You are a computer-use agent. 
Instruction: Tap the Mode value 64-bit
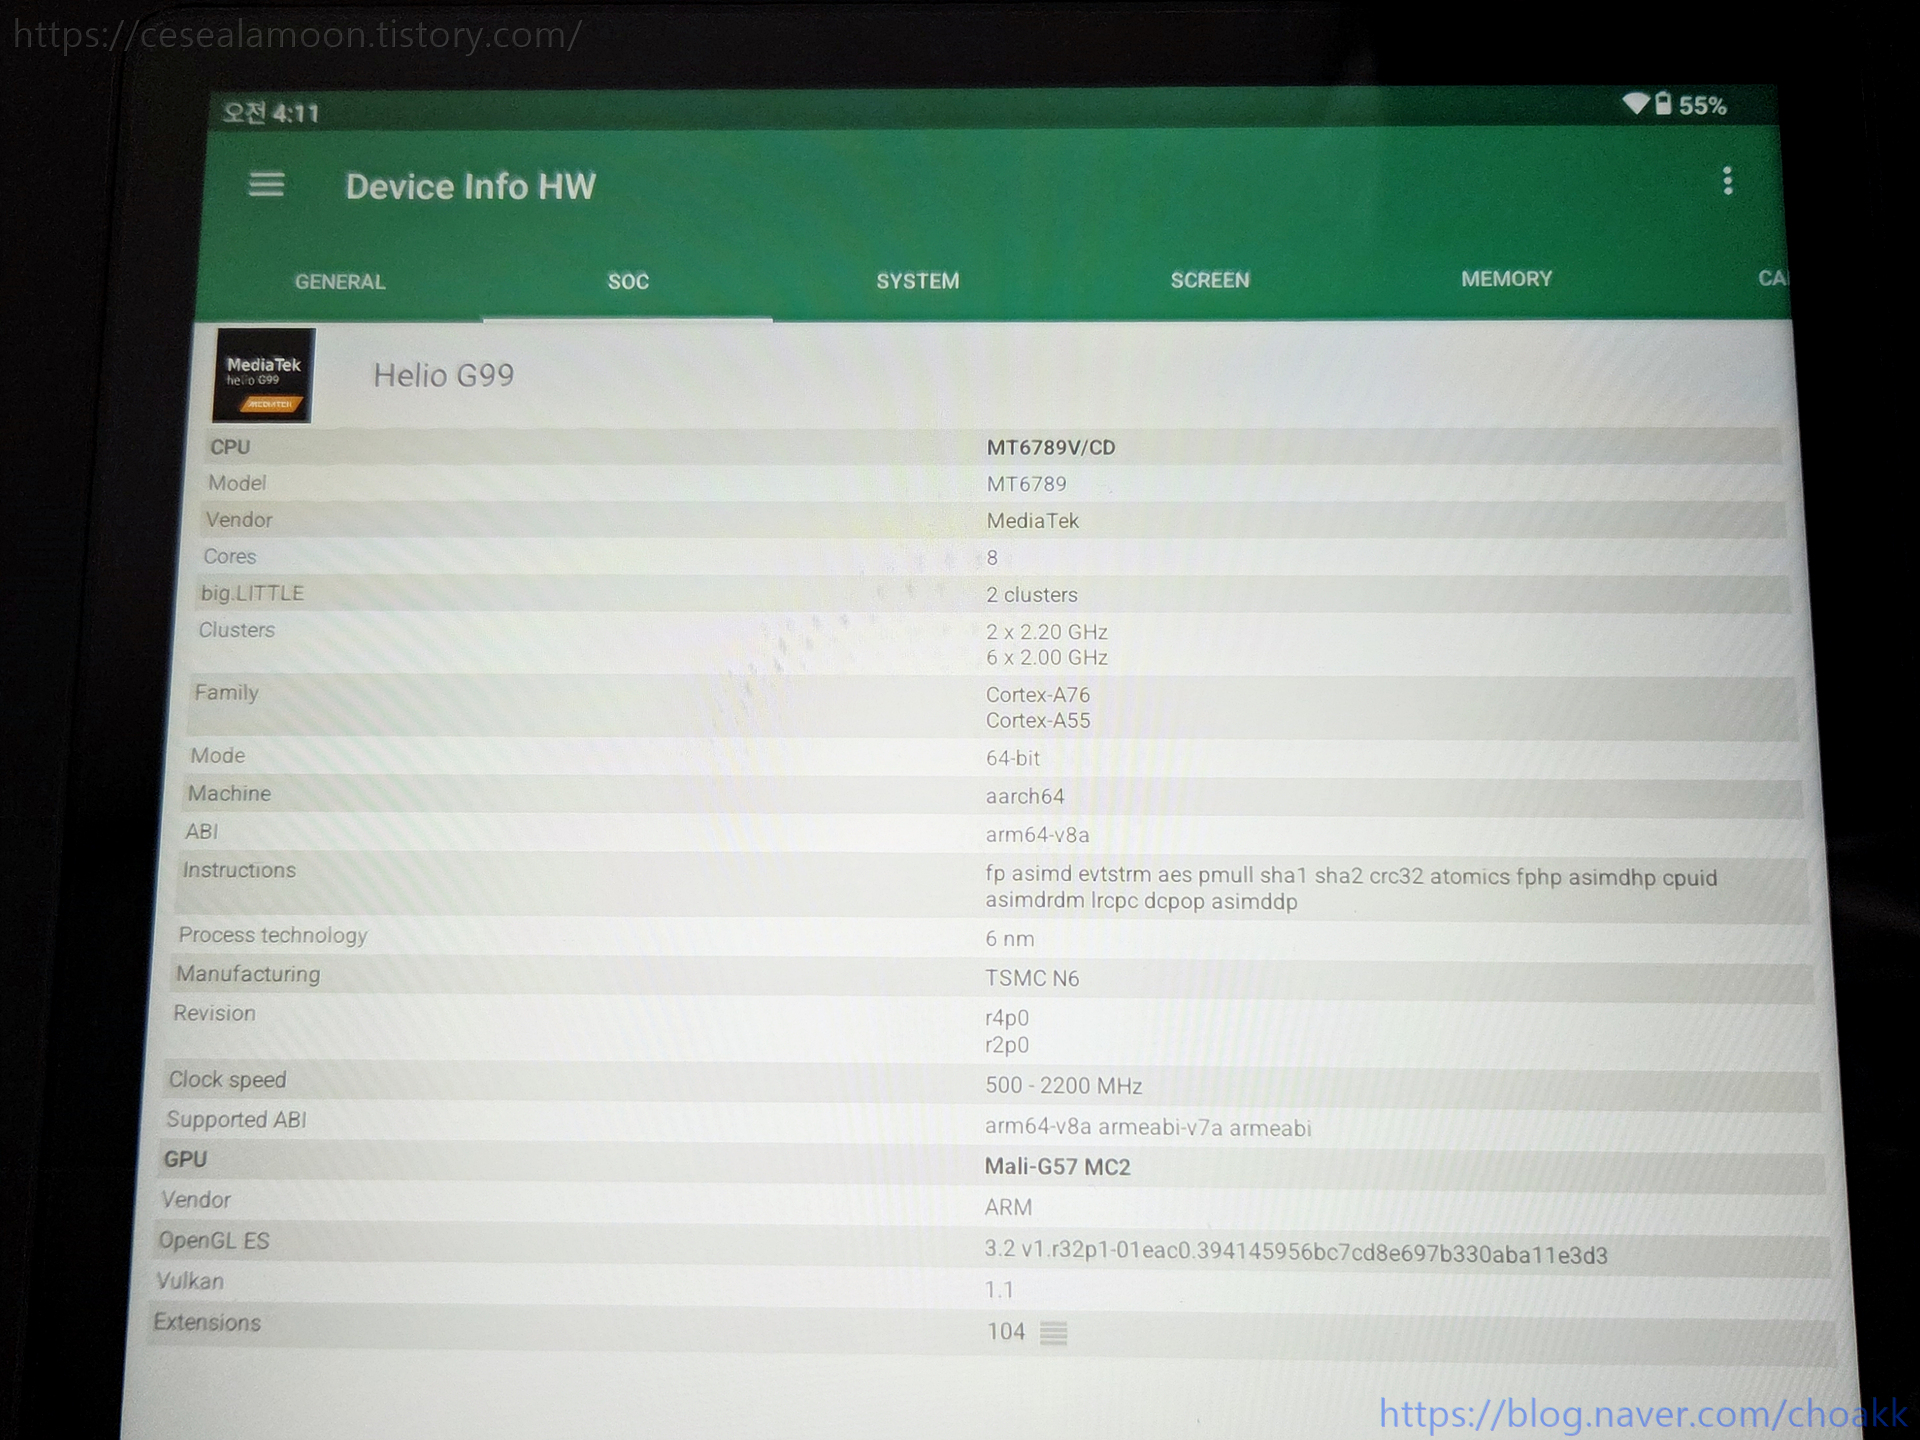[1013, 758]
